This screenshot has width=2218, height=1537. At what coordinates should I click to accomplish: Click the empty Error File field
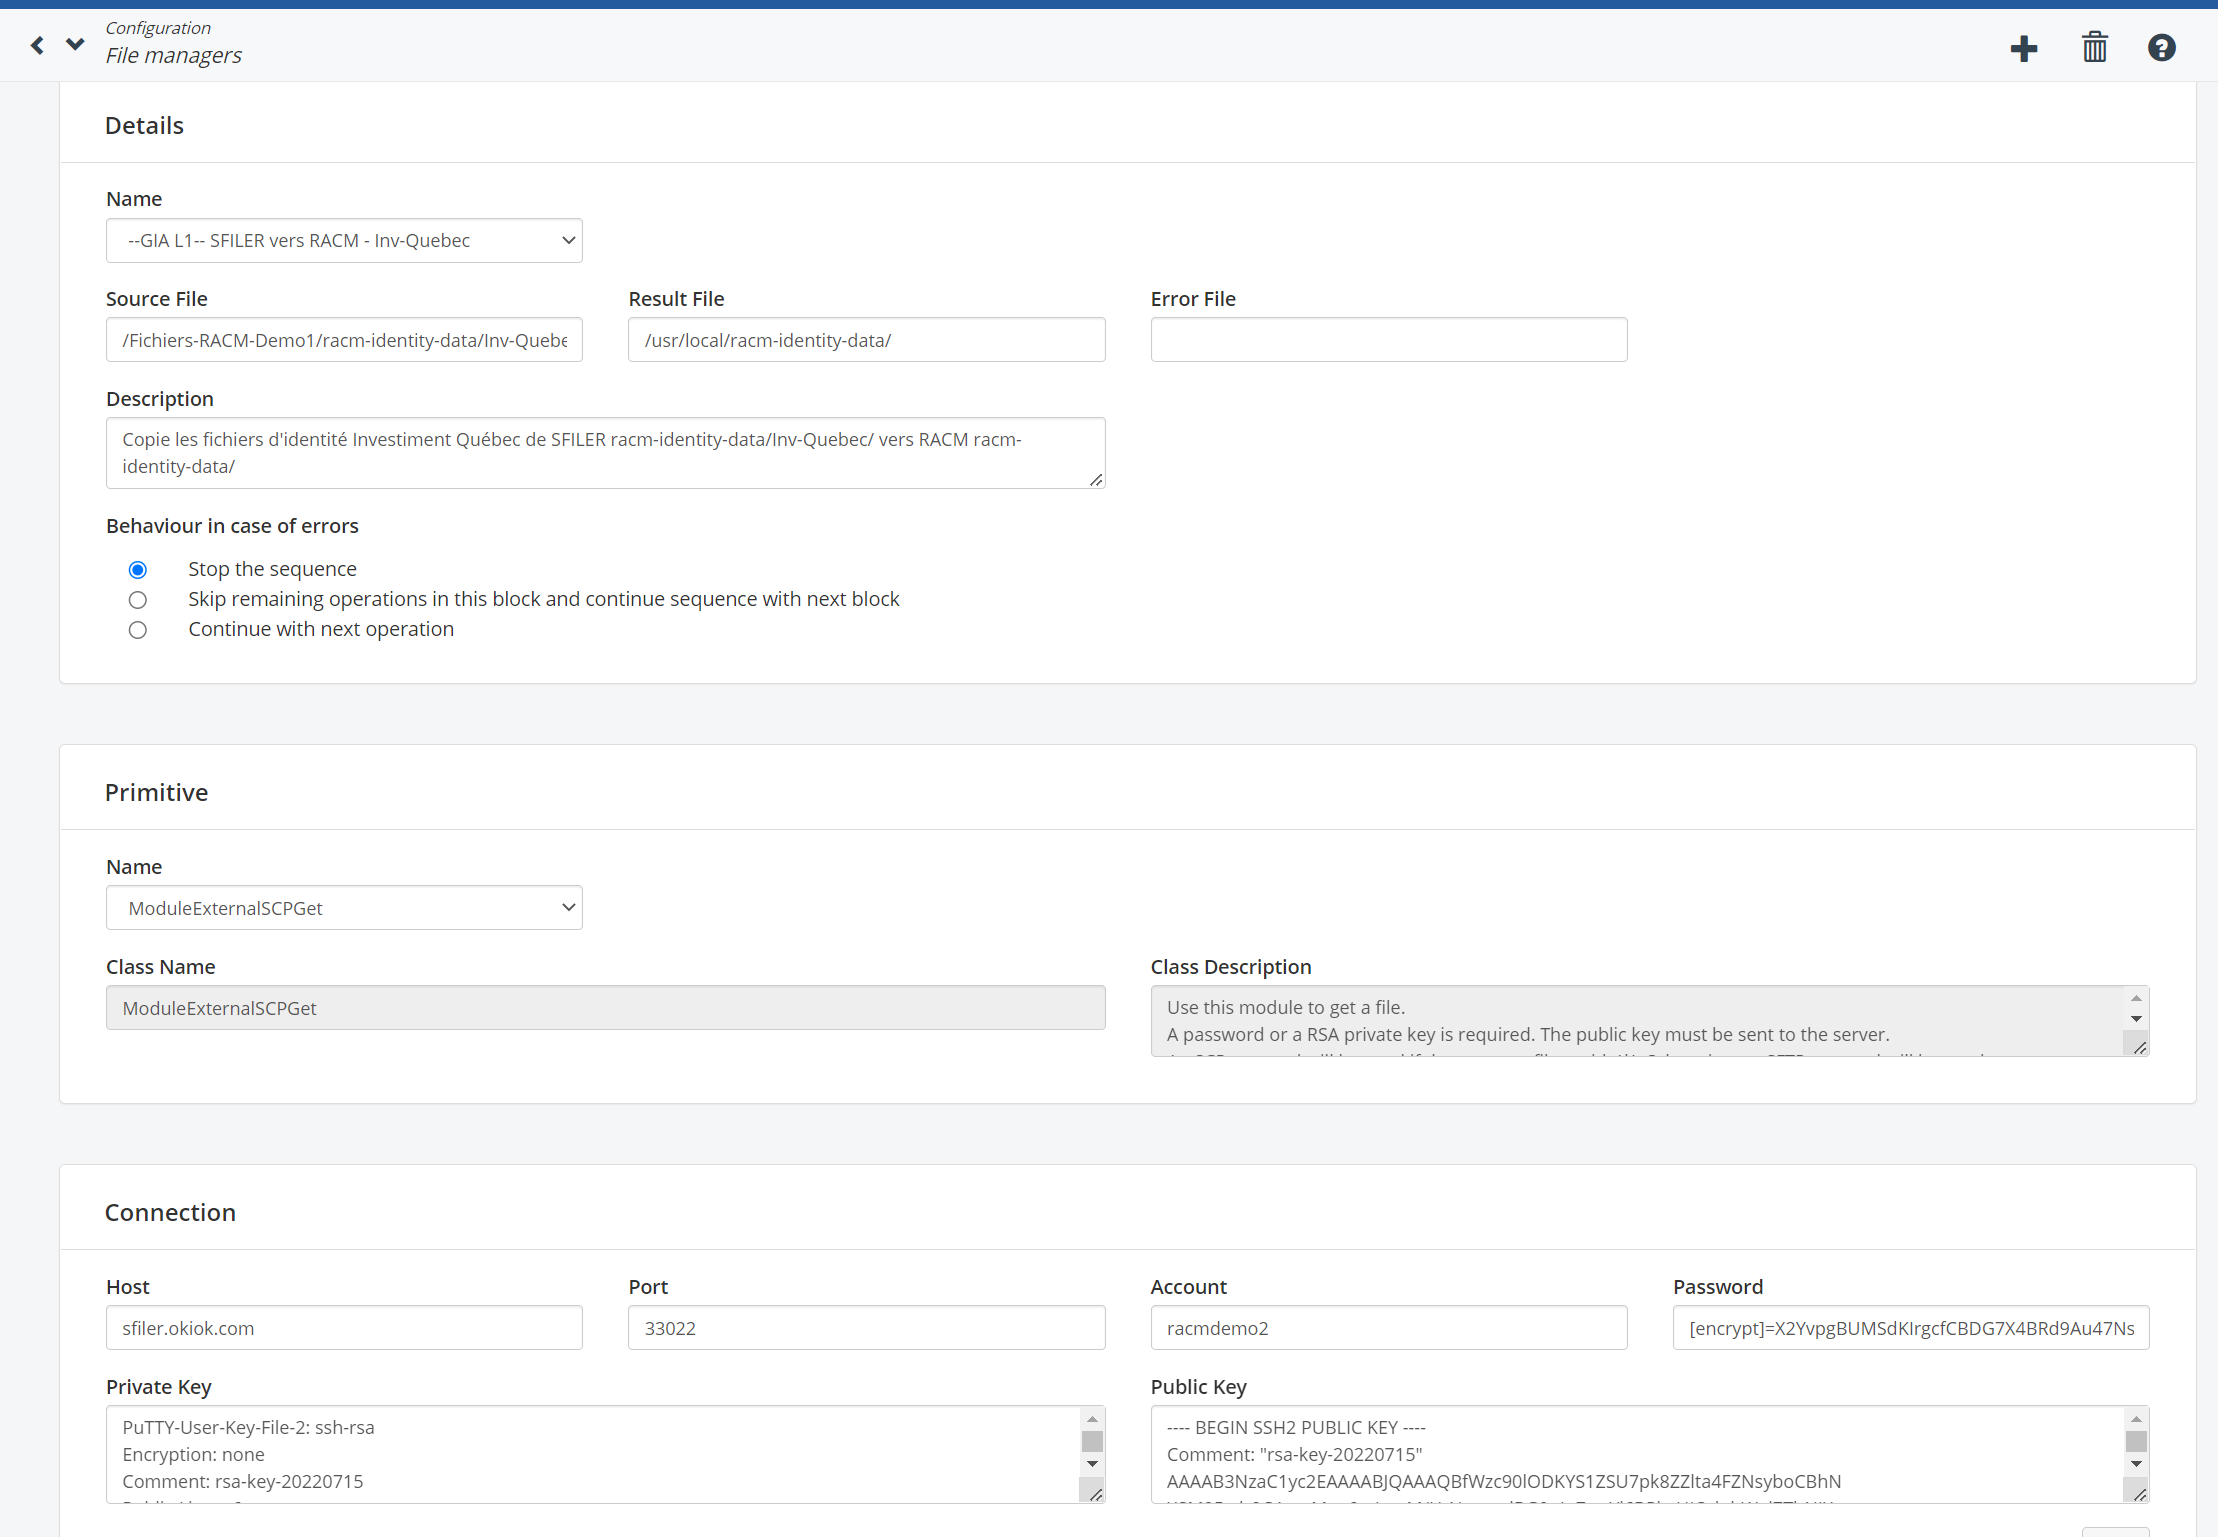point(1389,340)
